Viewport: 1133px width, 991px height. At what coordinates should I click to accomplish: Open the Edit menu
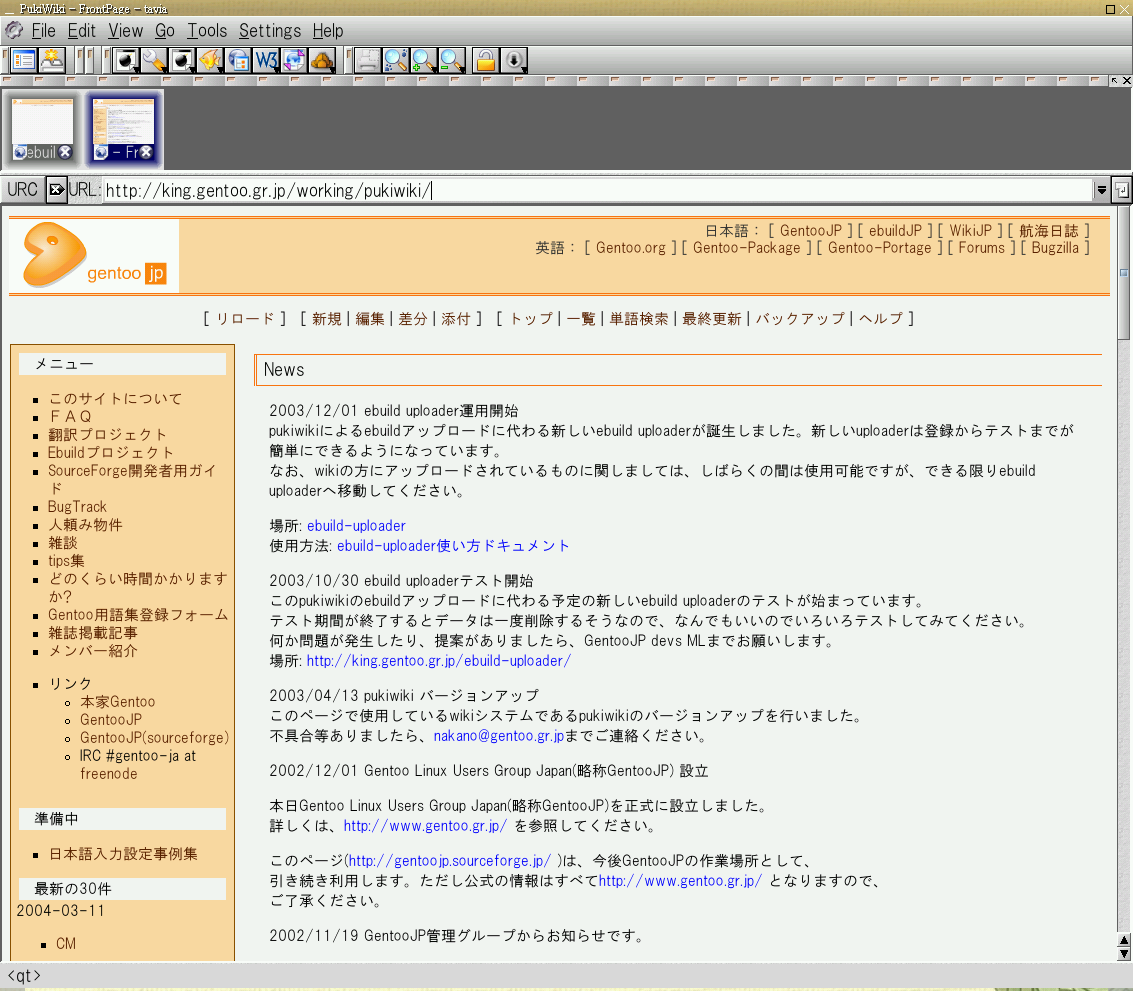tap(82, 30)
